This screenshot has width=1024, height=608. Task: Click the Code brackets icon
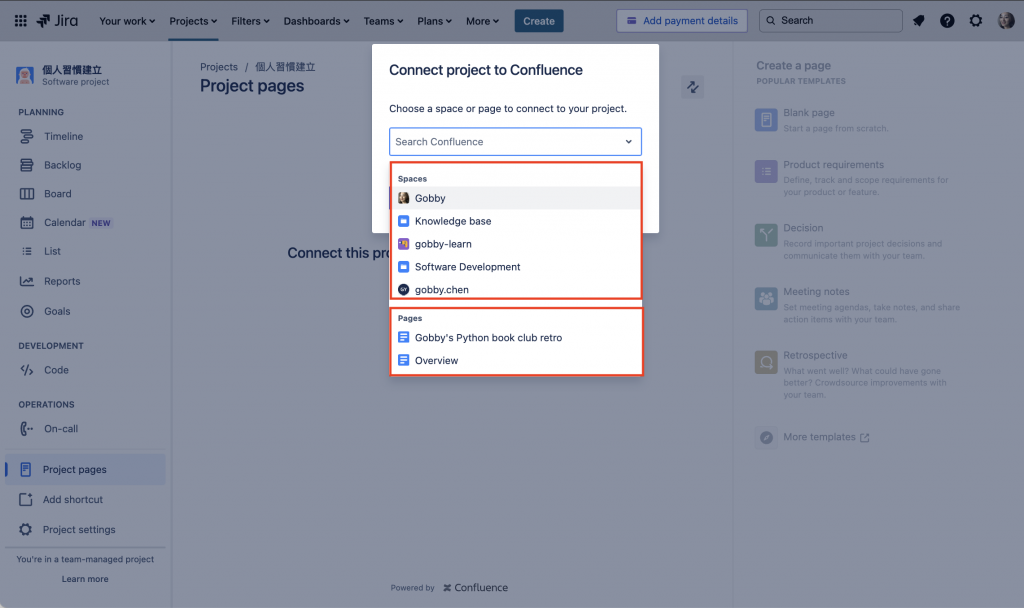pos(27,370)
